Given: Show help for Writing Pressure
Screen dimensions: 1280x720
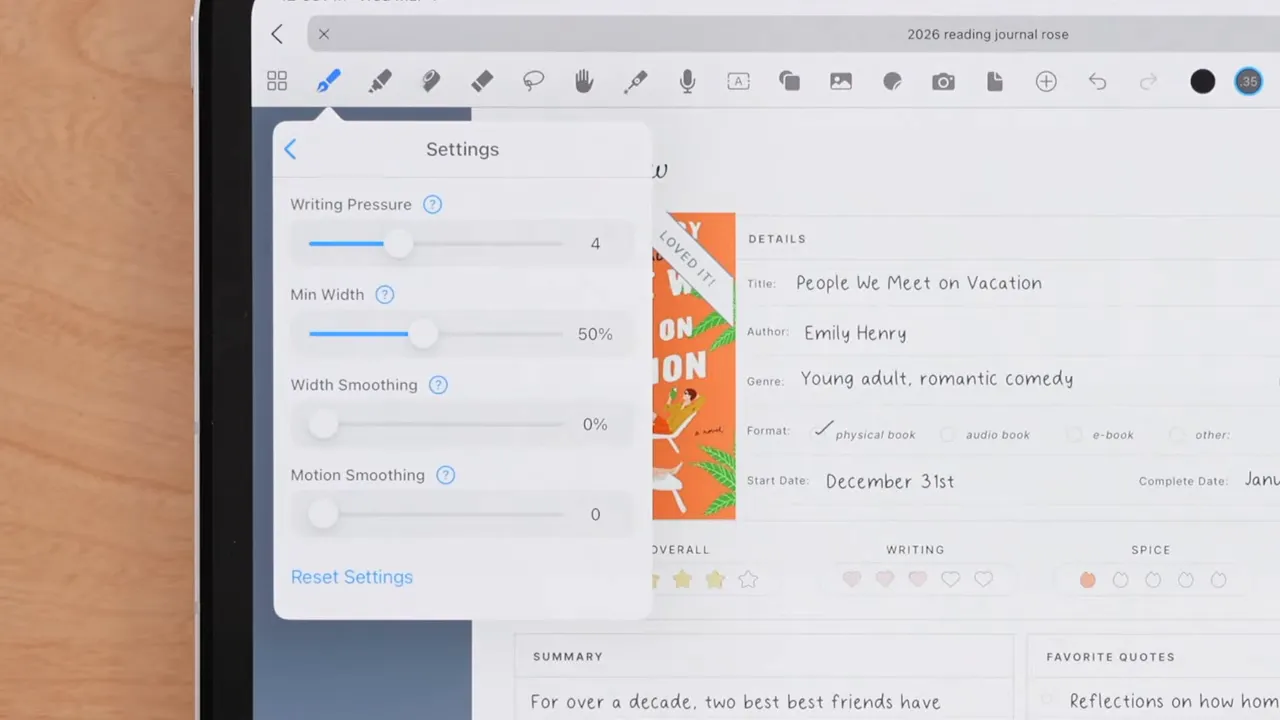Looking at the screenshot, I should point(432,204).
